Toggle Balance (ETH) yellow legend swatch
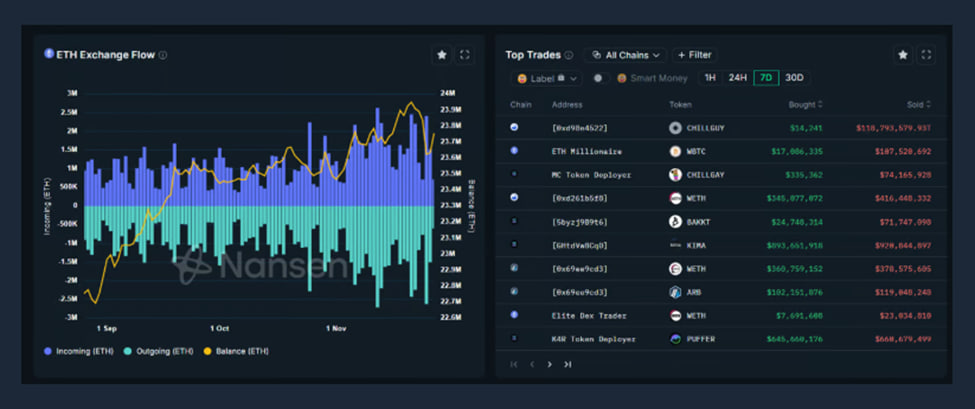The image size is (975, 409). [207, 351]
